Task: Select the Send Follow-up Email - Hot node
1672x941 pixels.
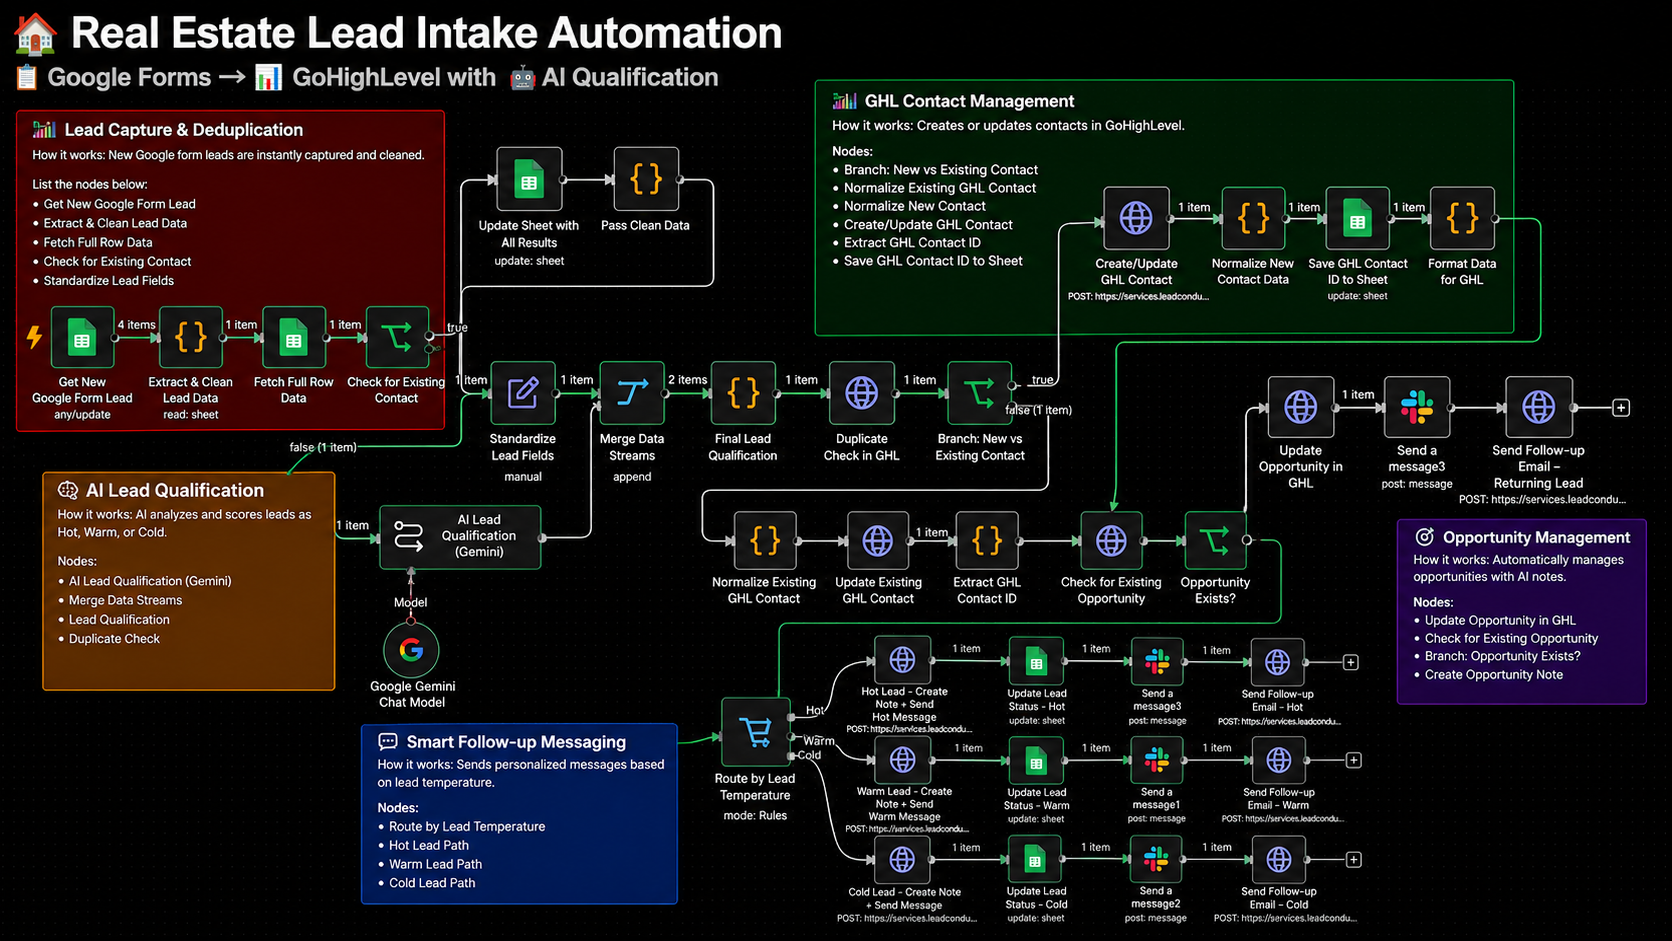Action: click(1277, 662)
